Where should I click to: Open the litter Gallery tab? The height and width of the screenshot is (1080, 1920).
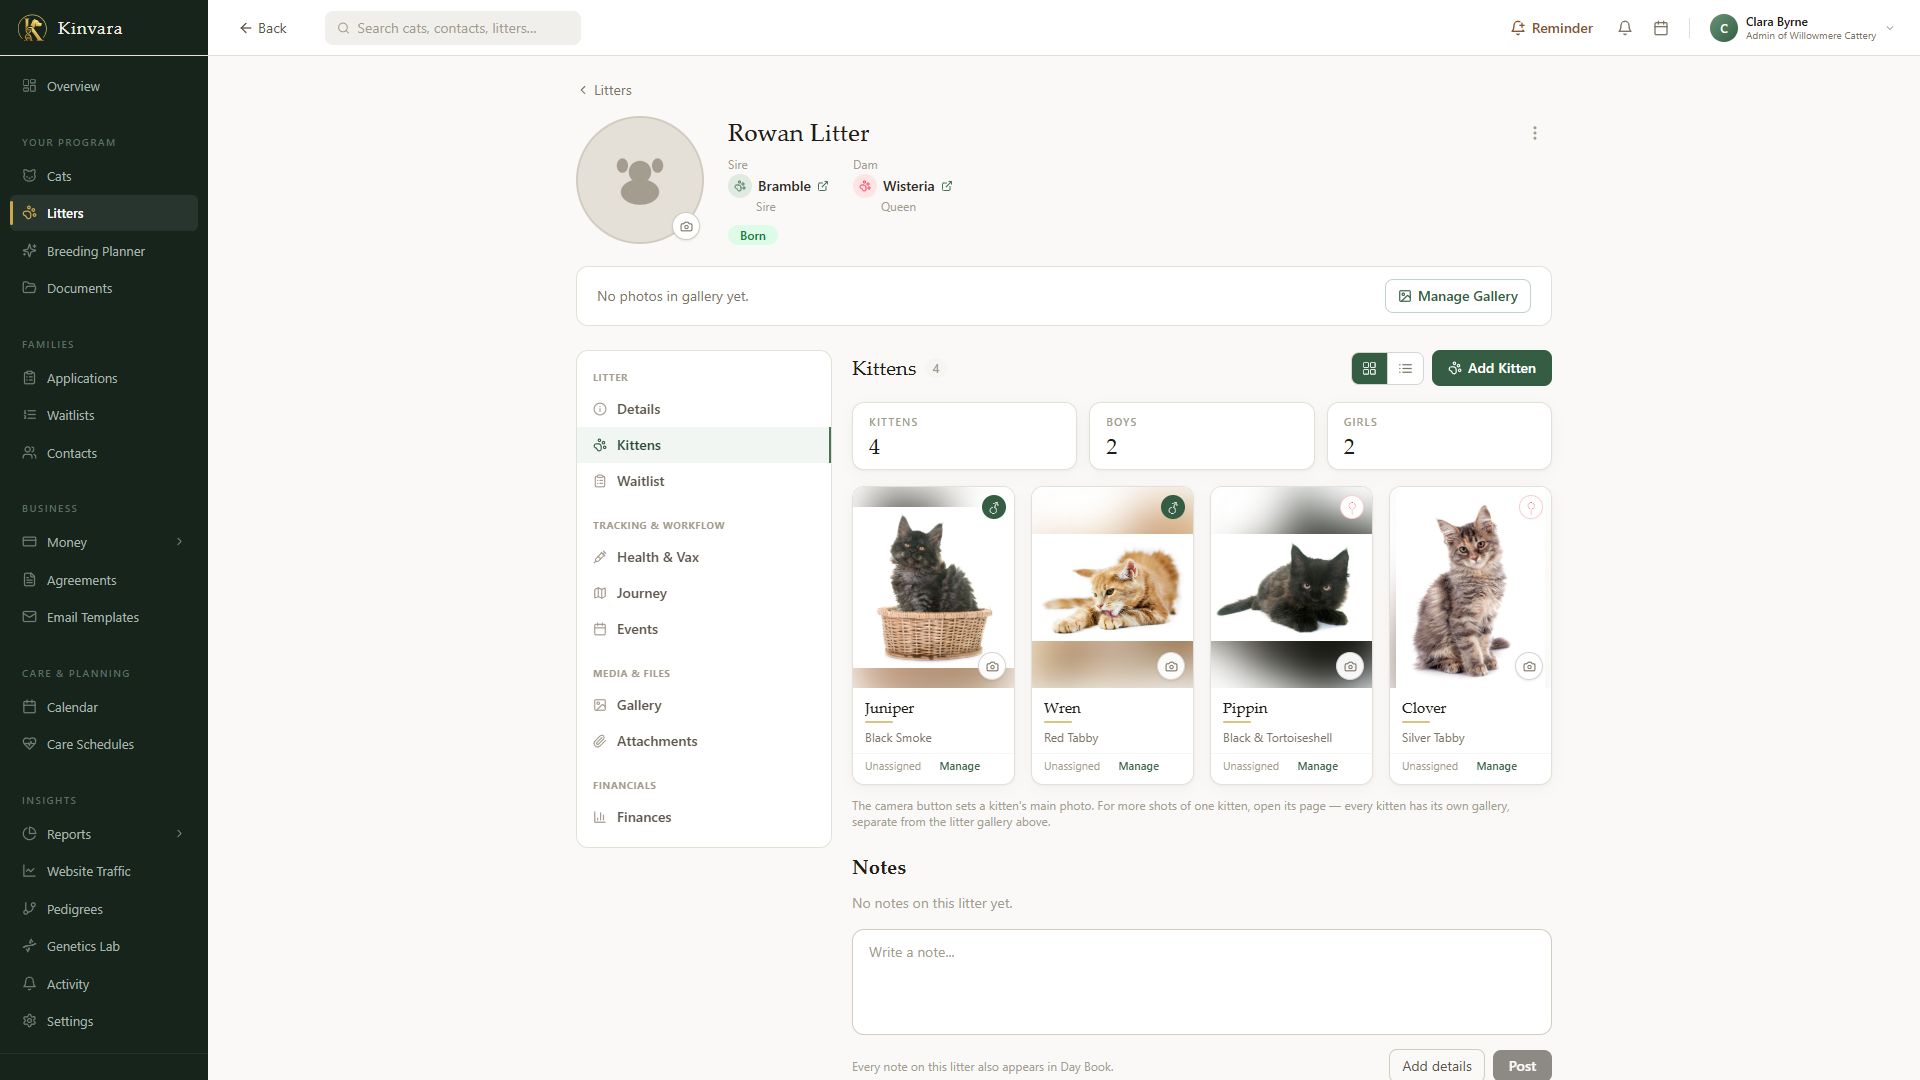pyautogui.click(x=703, y=705)
